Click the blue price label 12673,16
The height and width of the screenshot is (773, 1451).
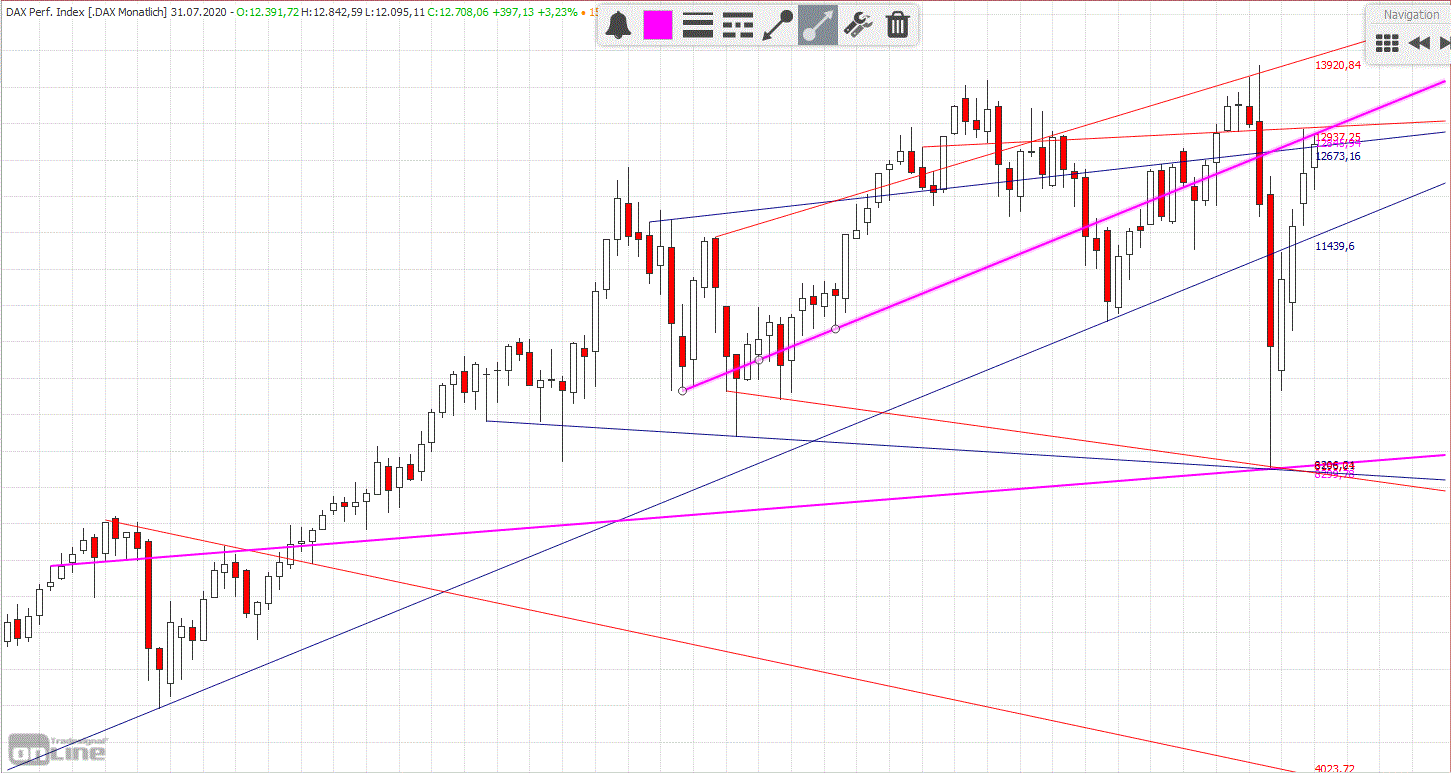[x=1337, y=156]
